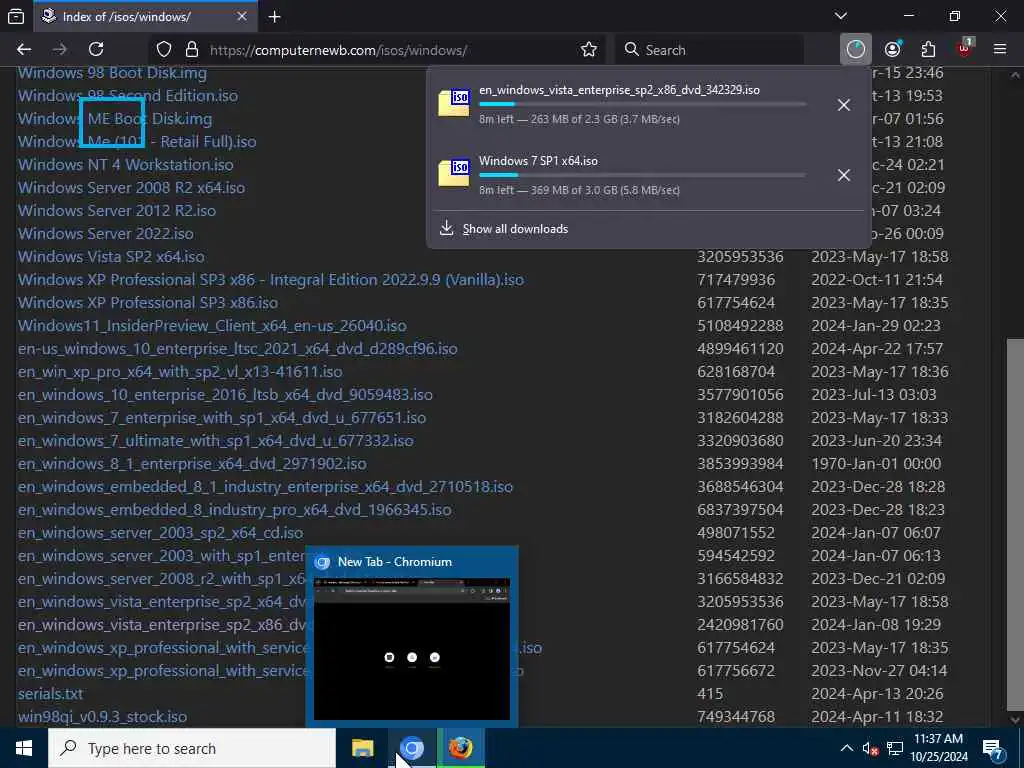Cancel the Windows 7 SP1 x64 download
1024x768 pixels.
[844, 175]
